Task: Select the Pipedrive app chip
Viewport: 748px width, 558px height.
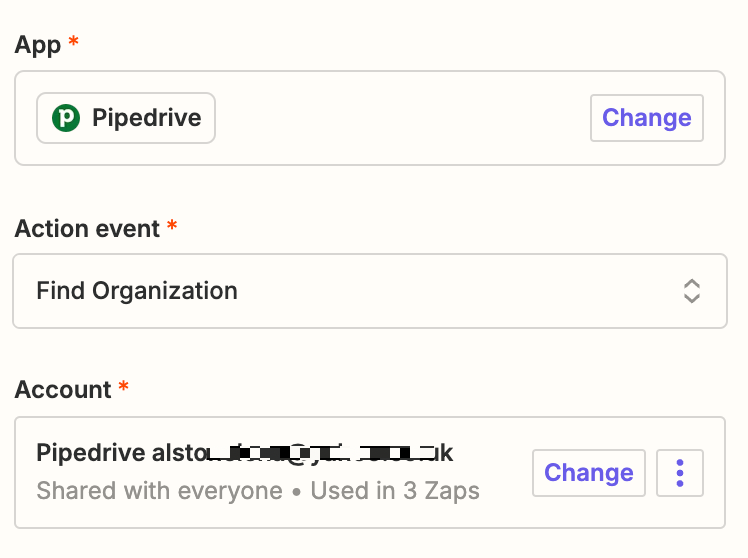Action: 126,118
